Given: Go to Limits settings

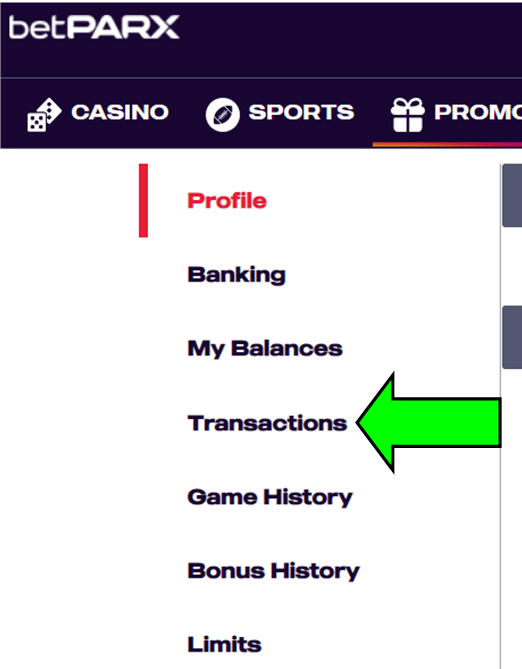Looking at the screenshot, I should (x=225, y=644).
